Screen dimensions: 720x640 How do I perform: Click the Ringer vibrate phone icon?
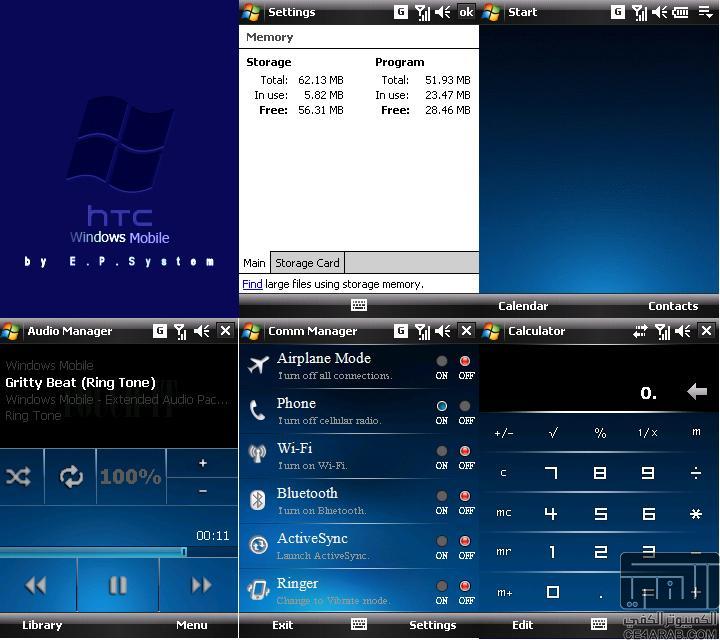point(258,589)
